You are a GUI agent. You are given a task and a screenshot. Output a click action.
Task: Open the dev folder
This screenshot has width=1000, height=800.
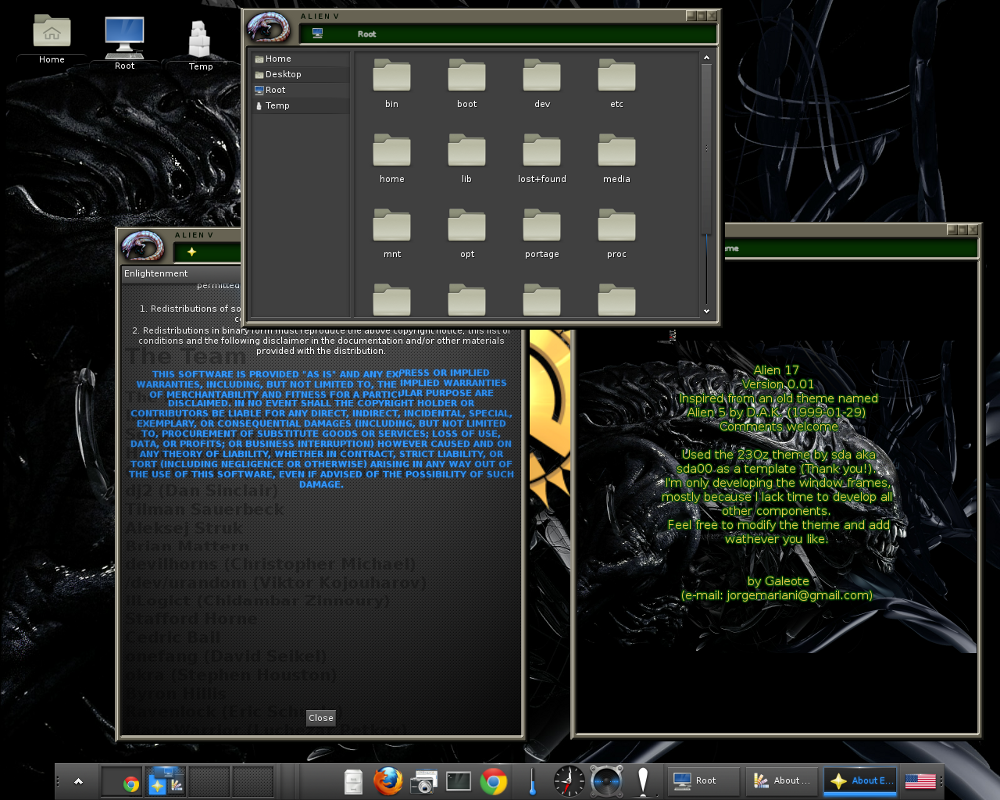point(542,83)
